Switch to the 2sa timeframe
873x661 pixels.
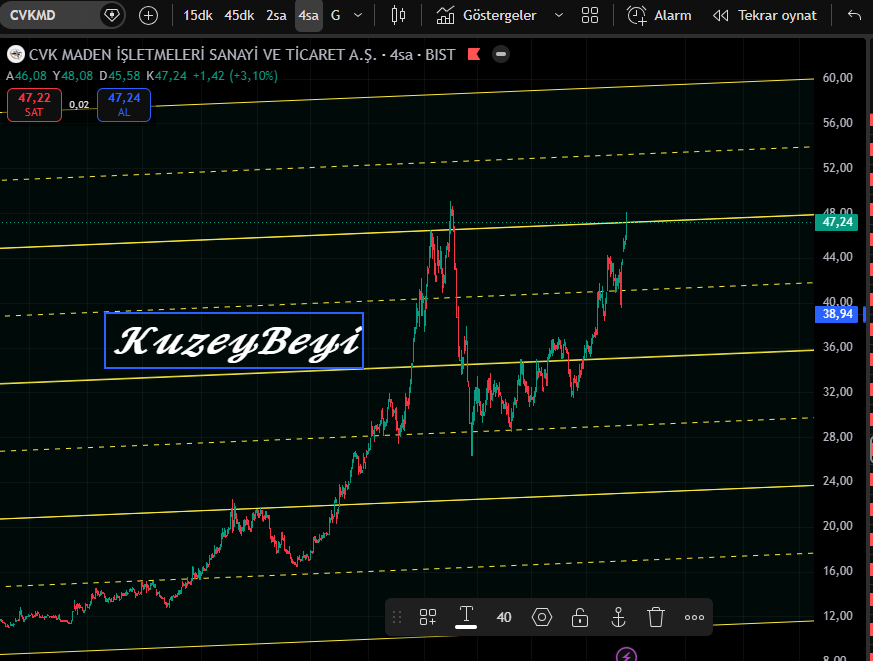[x=276, y=15]
